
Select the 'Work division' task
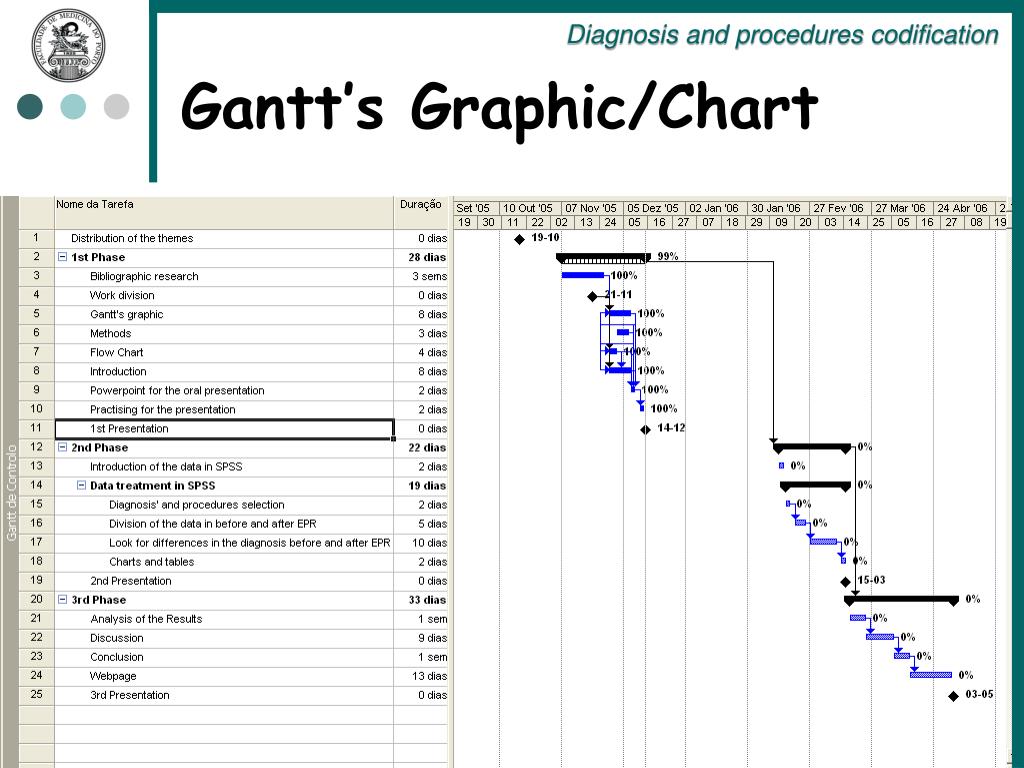(224, 295)
